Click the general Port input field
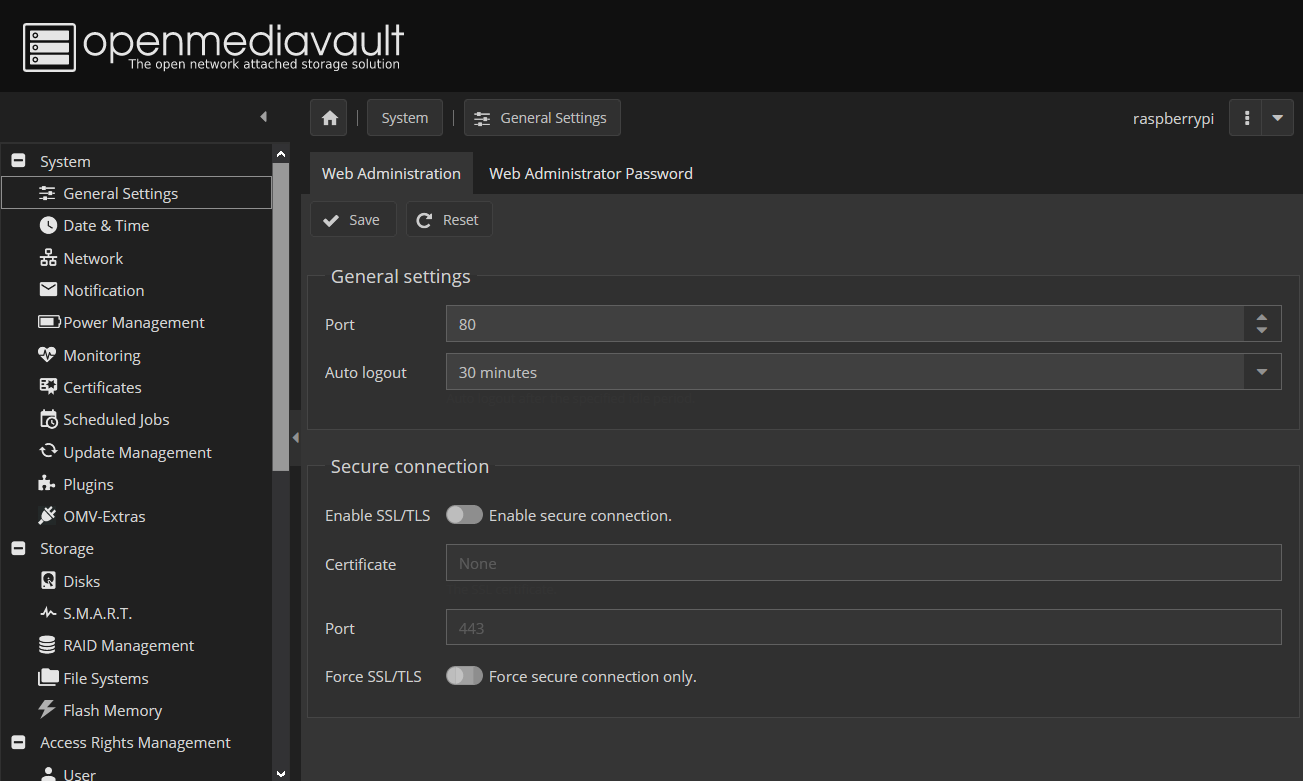 tap(845, 324)
